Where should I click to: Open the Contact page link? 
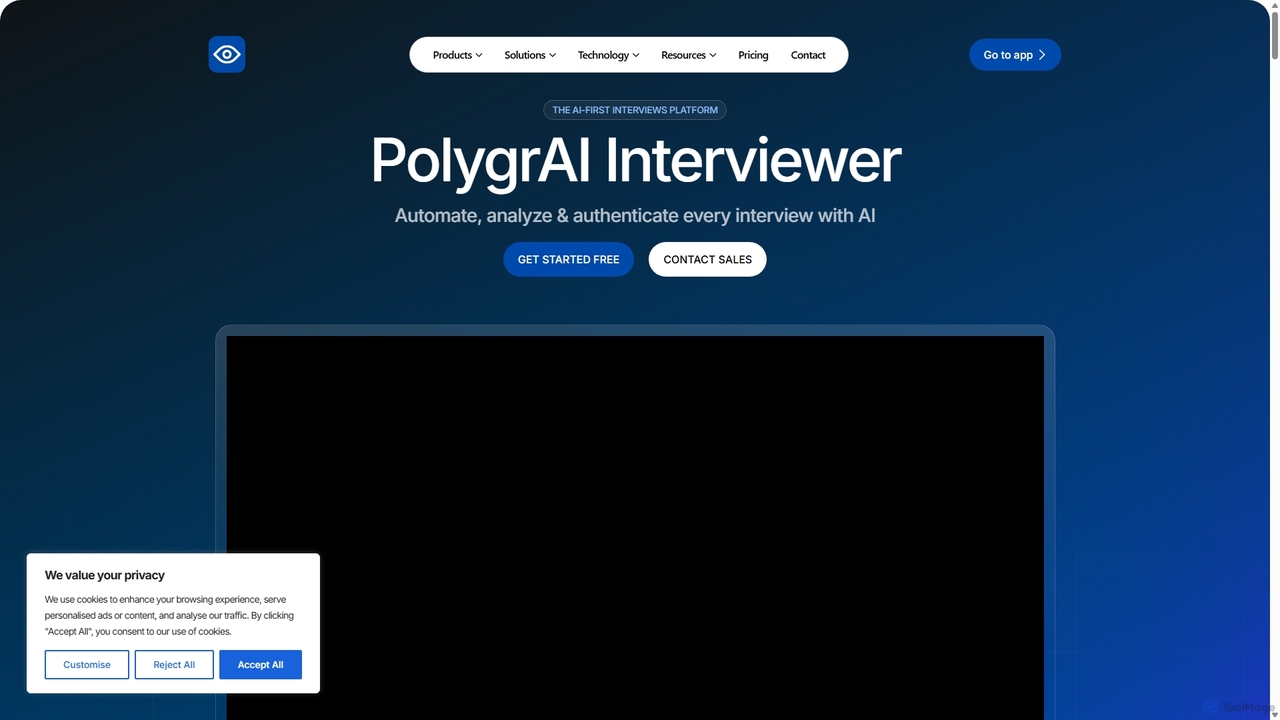808,55
